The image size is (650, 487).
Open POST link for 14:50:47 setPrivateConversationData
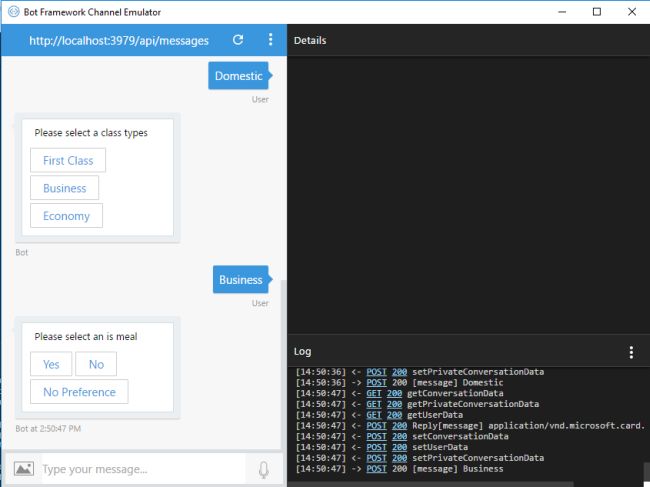point(376,458)
